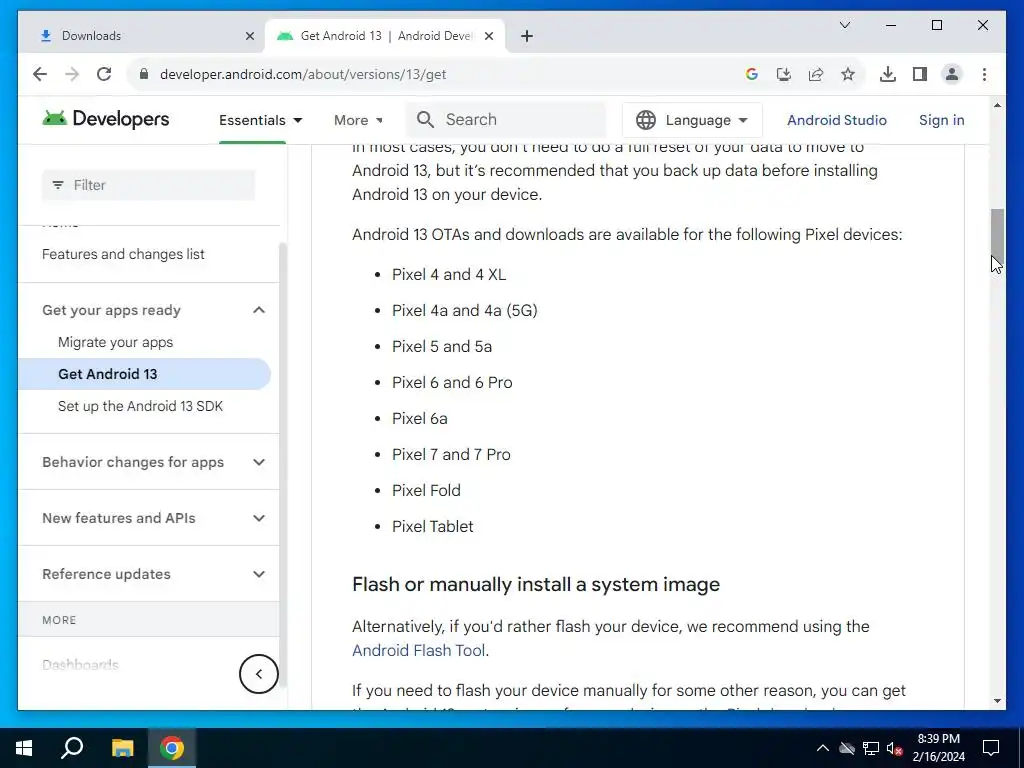Open the Windows Start menu

tap(24, 748)
